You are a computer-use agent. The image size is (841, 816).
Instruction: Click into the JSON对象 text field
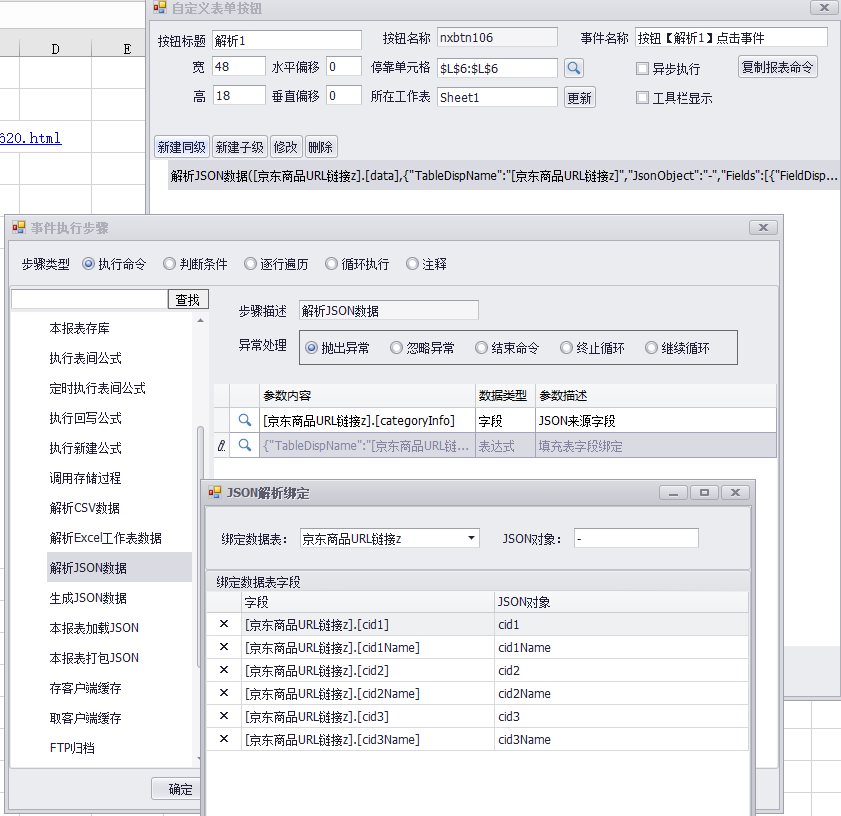point(636,539)
